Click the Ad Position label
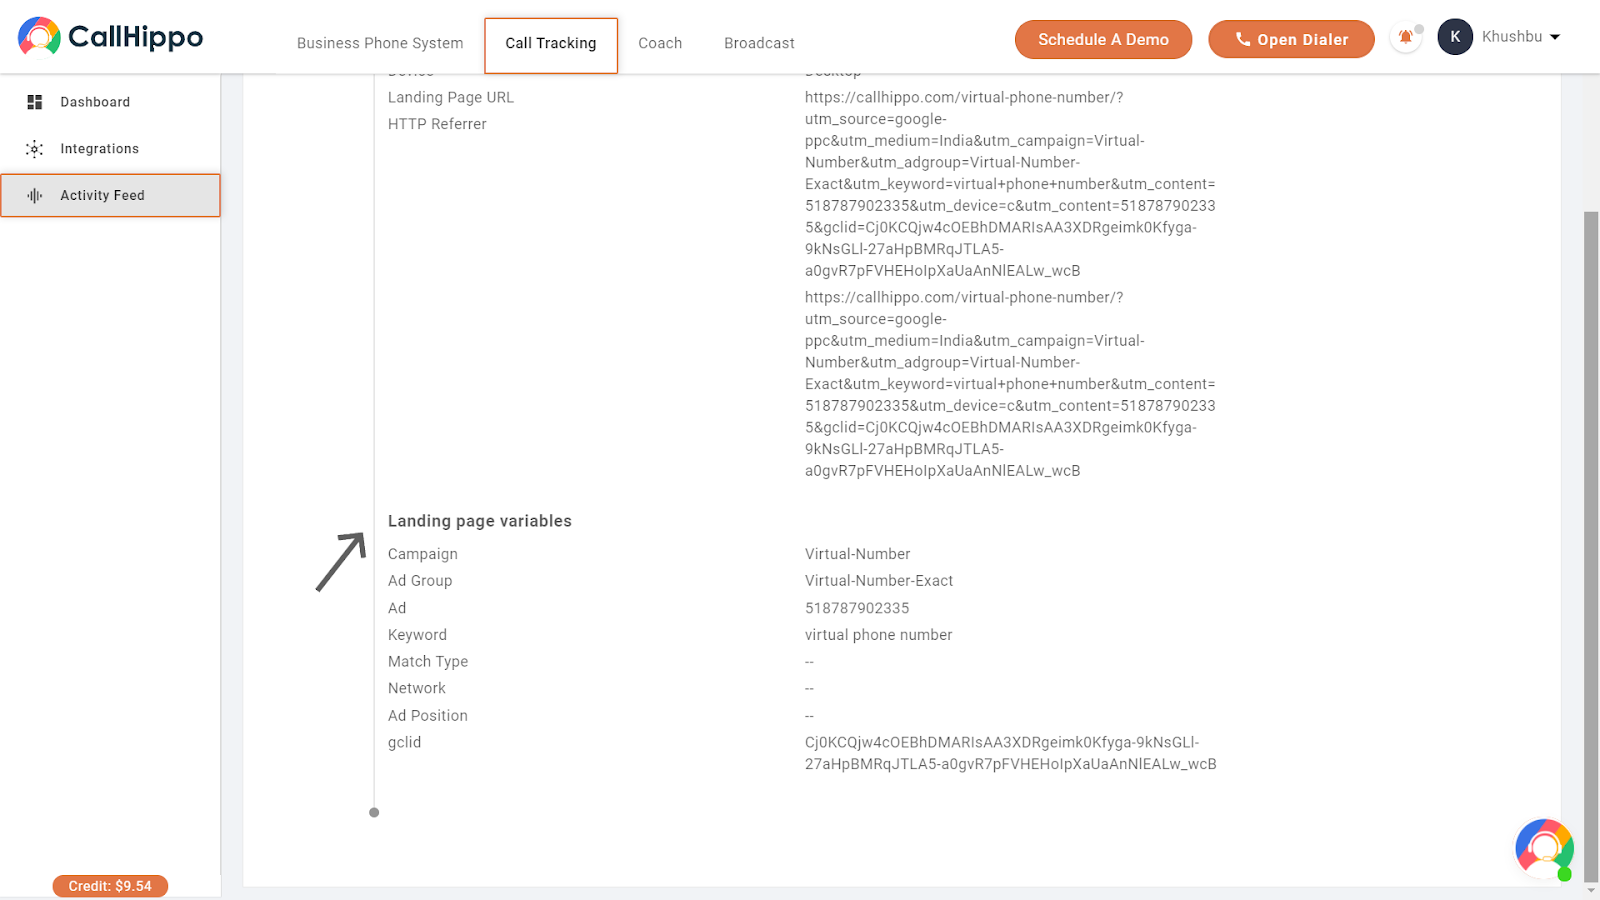This screenshot has height=900, width=1600. [x=428, y=716]
